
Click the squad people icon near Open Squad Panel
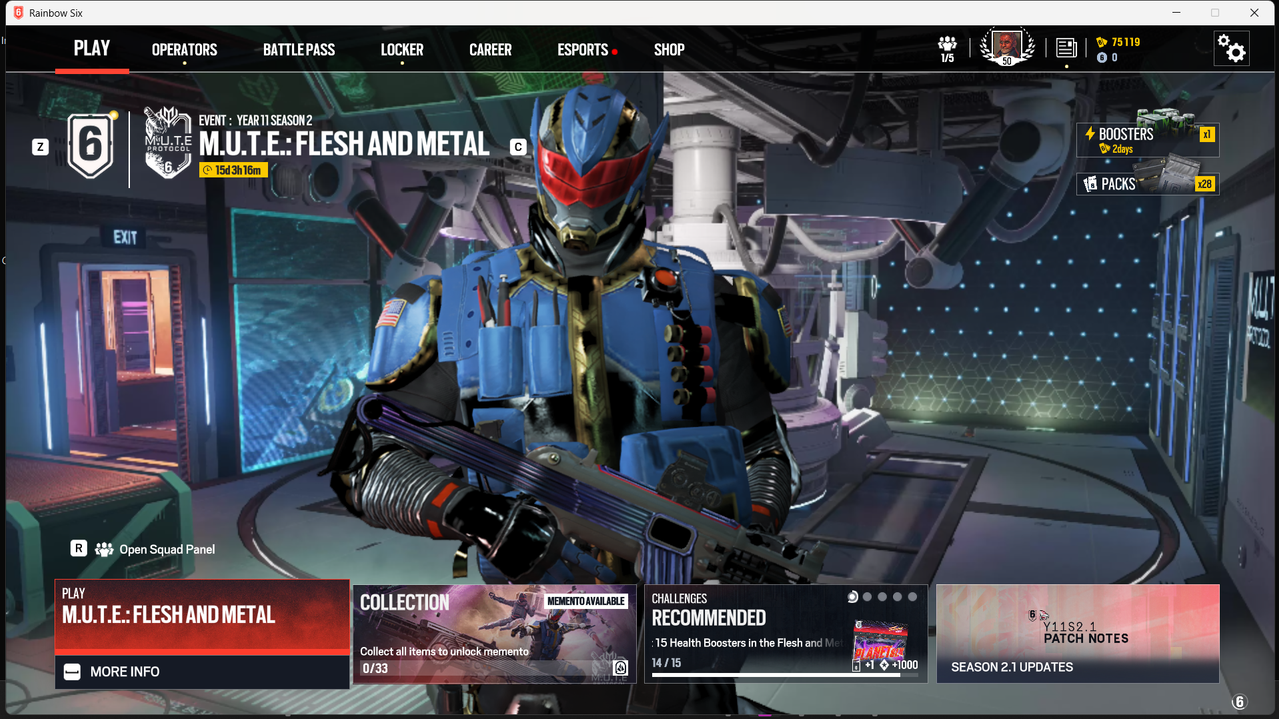click(x=104, y=549)
